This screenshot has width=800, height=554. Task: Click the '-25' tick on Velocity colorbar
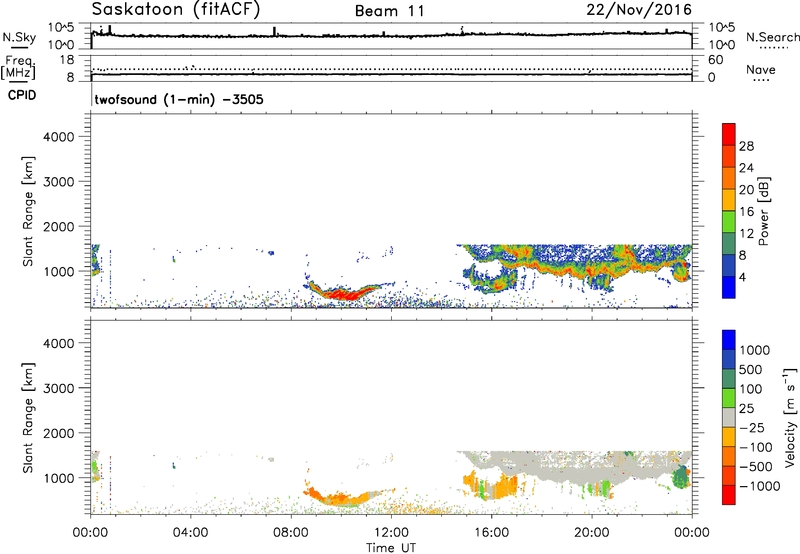coord(751,428)
